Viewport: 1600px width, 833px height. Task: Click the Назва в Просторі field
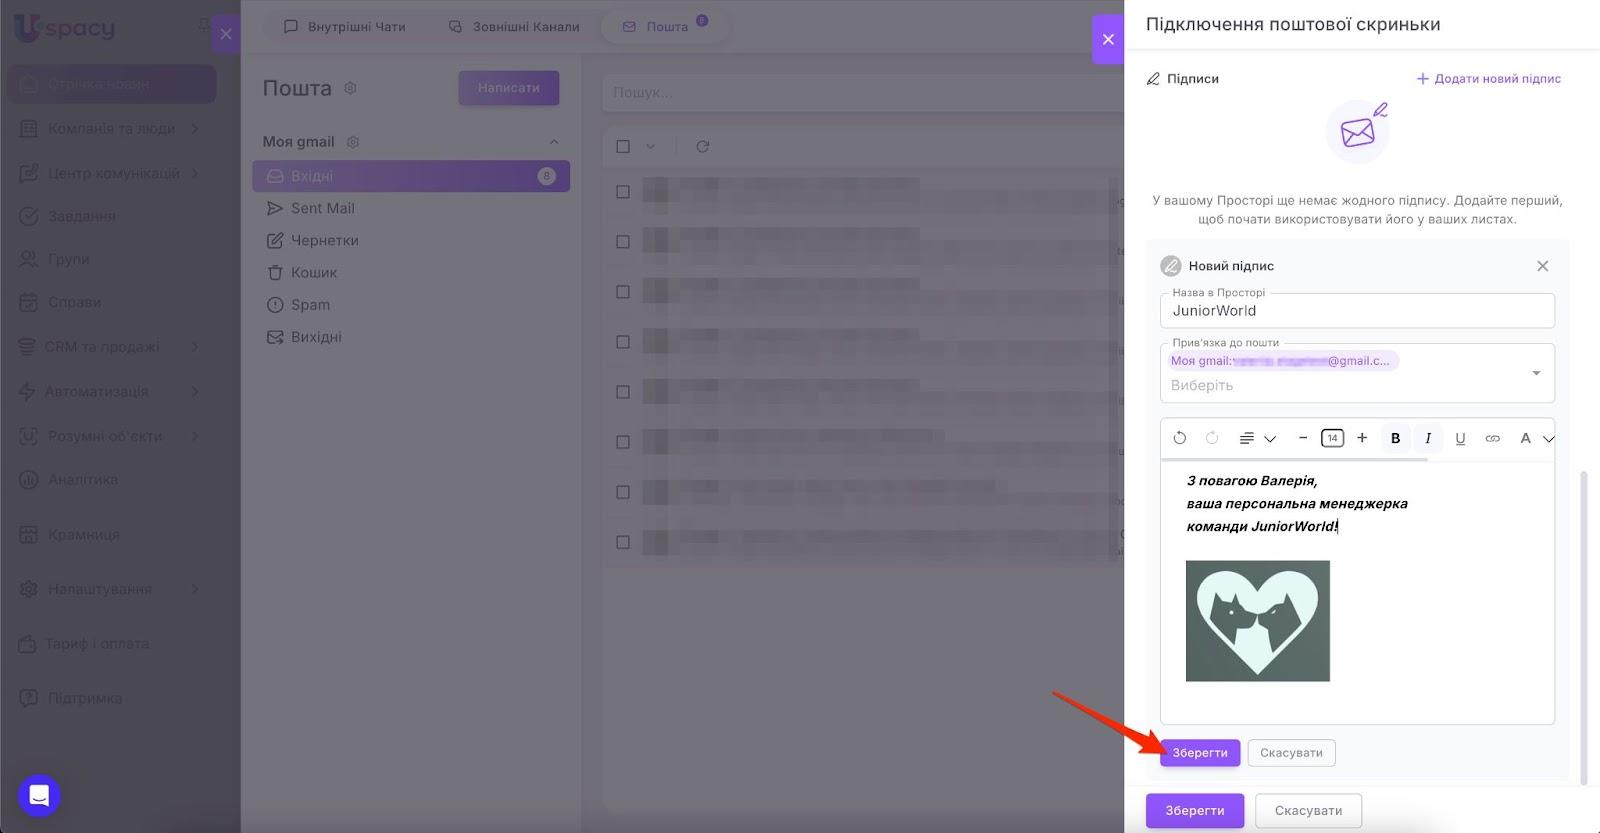[x=1357, y=310]
